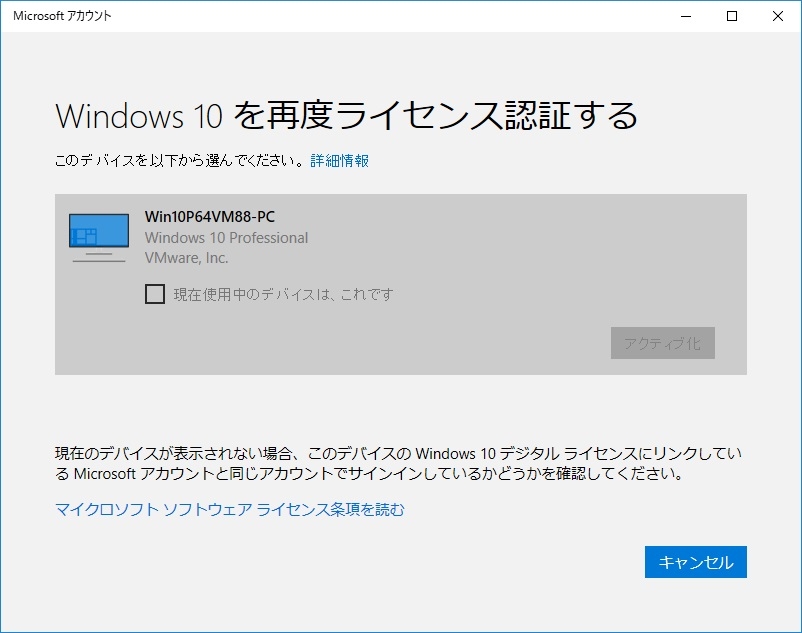
Task: Click the アクティブ化 button
Action: click(662, 343)
